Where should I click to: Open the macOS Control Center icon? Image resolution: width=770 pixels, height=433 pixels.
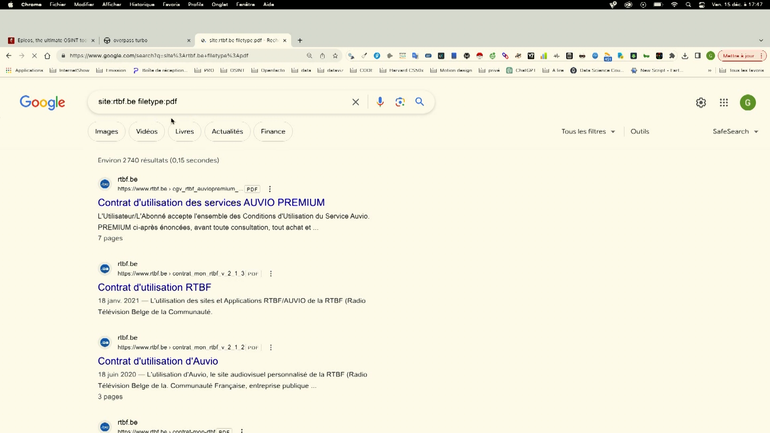coord(702,4)
